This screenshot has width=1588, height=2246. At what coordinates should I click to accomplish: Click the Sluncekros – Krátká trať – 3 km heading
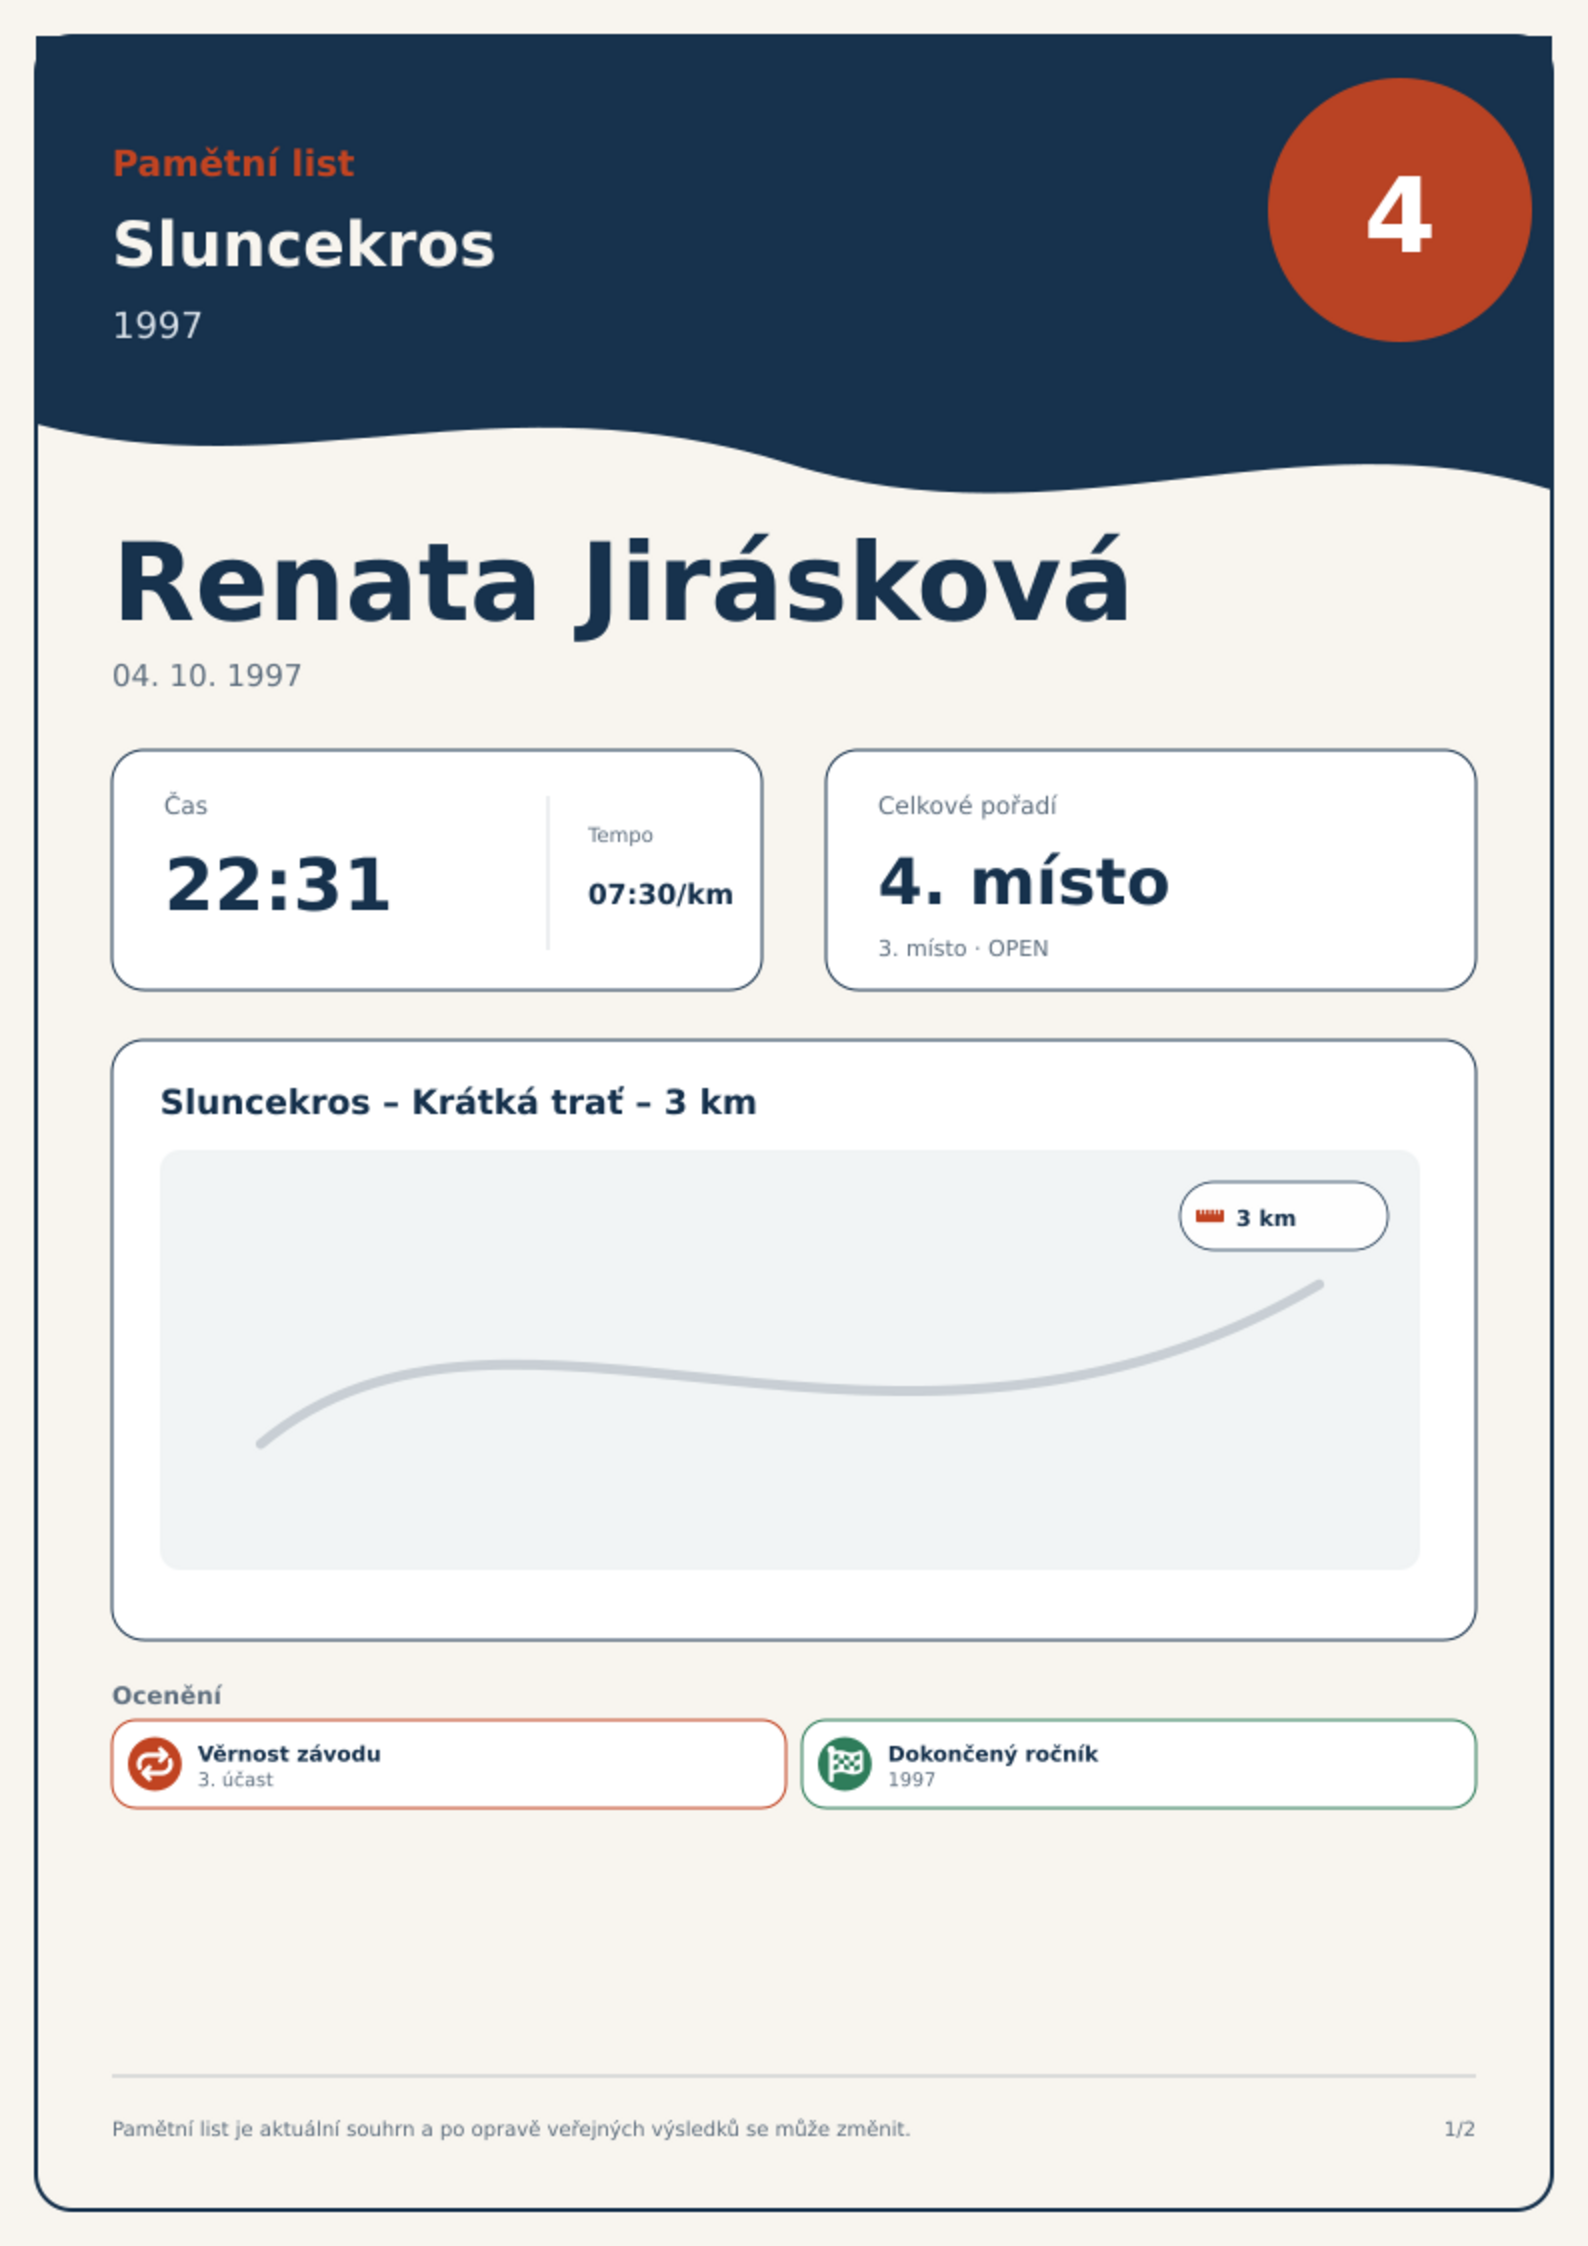tap(458, 1102)
